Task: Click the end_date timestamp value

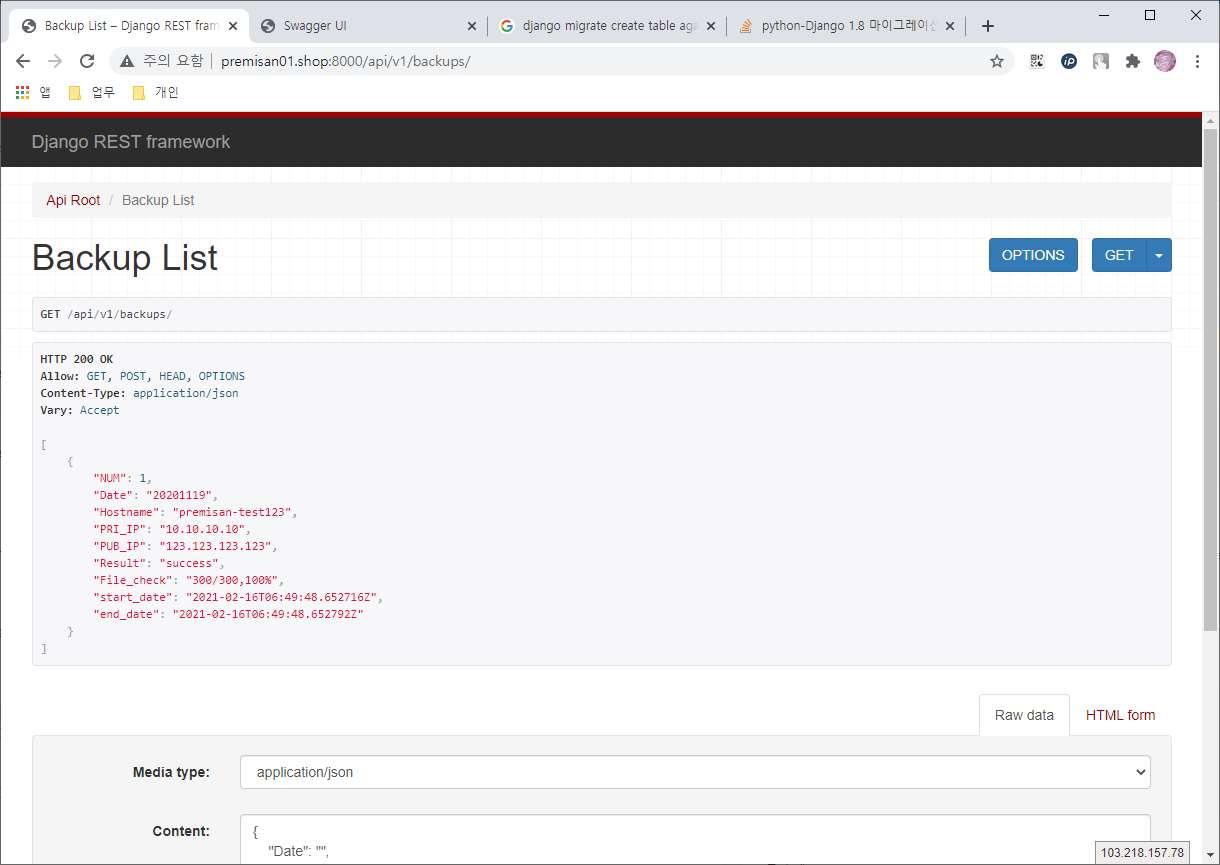Action: click(x=268, y=614)
